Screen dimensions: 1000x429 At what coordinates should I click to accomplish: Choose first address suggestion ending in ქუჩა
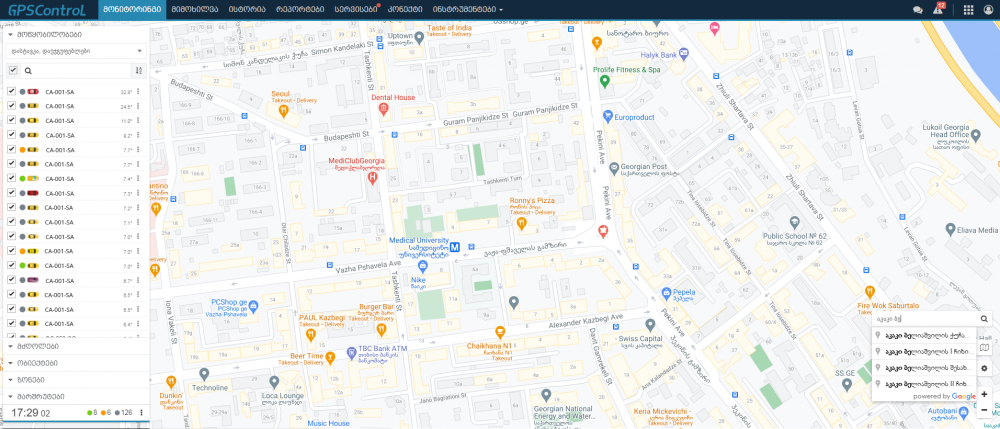pos(924,335)
